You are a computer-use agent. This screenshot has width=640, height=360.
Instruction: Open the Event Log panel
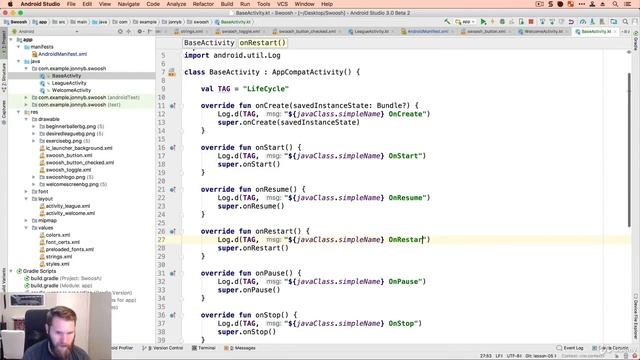(570, 348)
